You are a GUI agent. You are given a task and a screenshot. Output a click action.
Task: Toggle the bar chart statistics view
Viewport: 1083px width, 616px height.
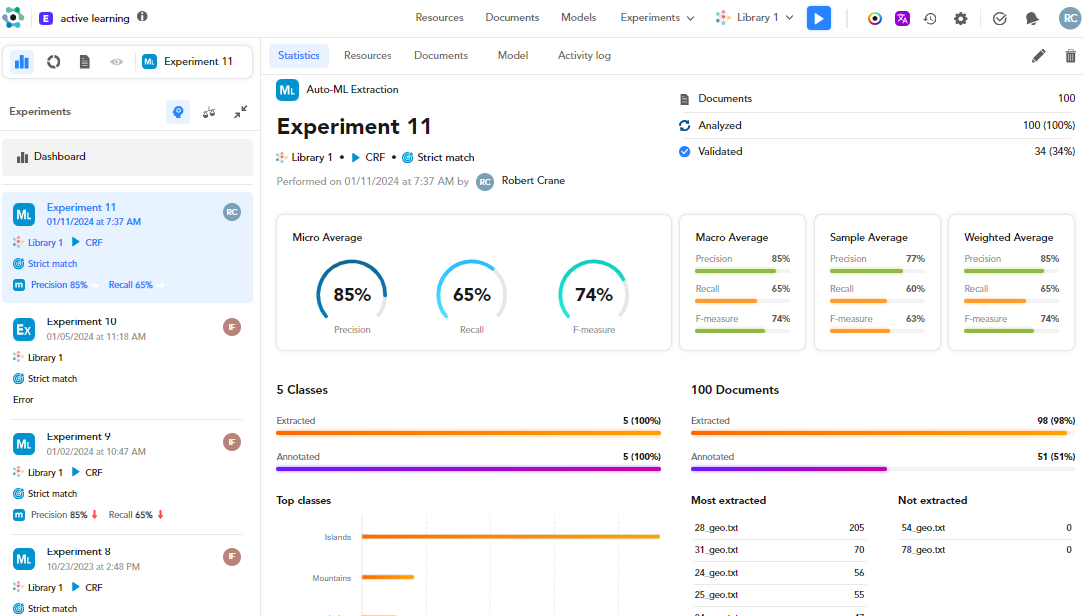pos(22,62)
